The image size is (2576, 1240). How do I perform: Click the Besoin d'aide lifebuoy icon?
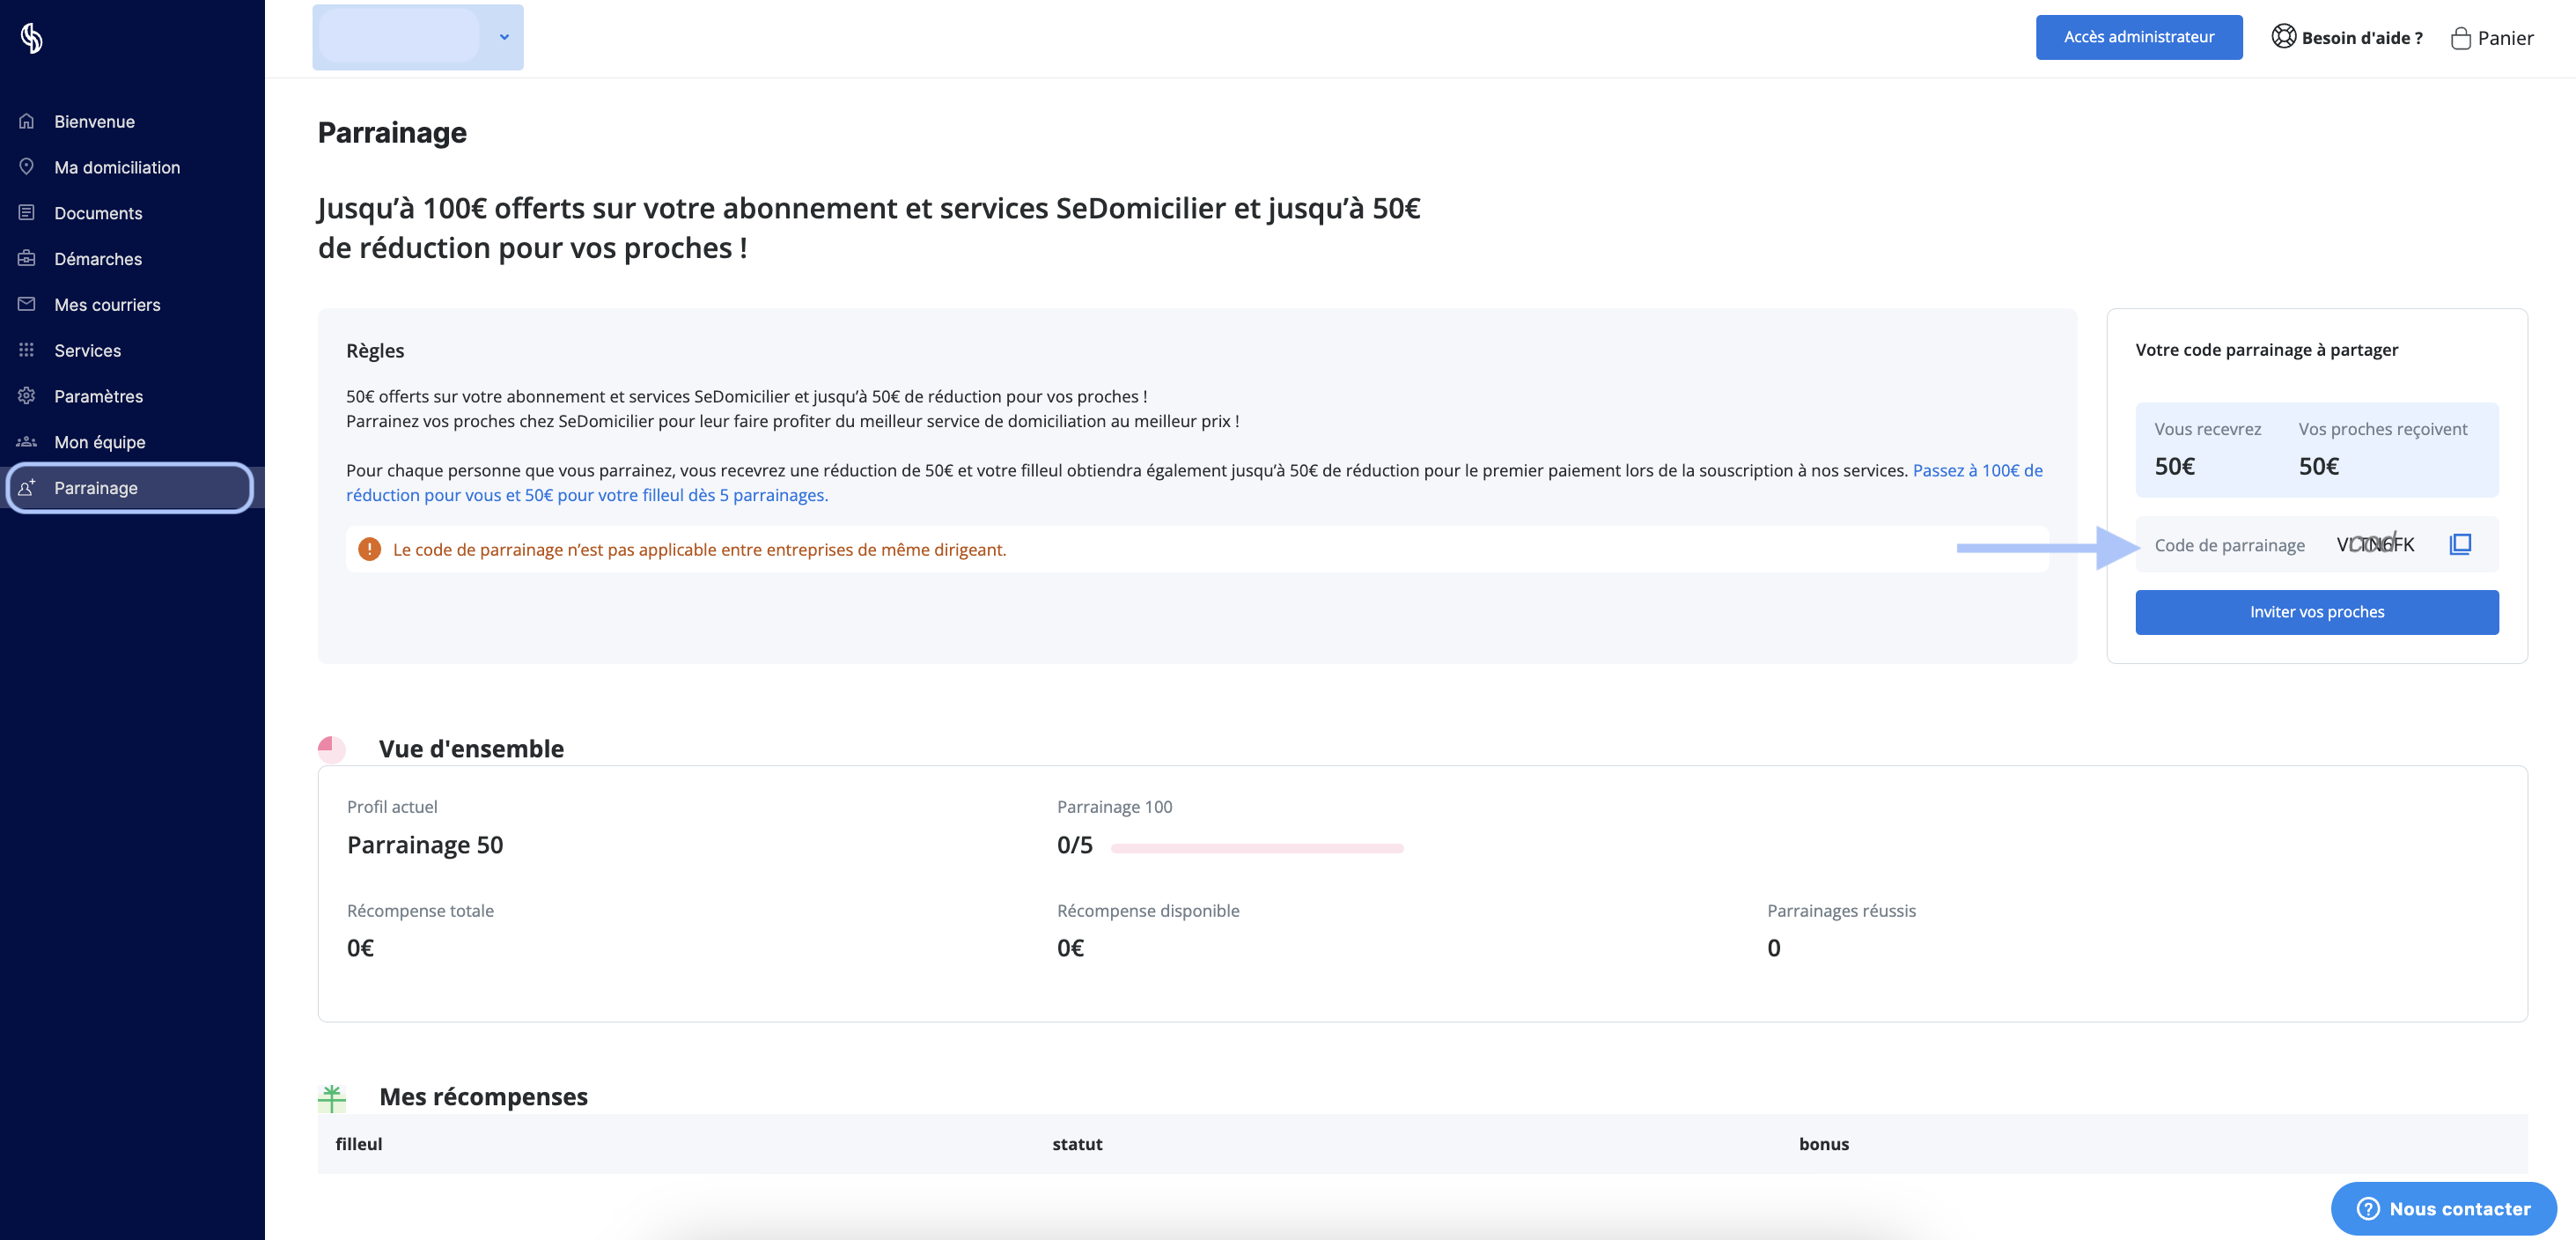(2284, 37)
